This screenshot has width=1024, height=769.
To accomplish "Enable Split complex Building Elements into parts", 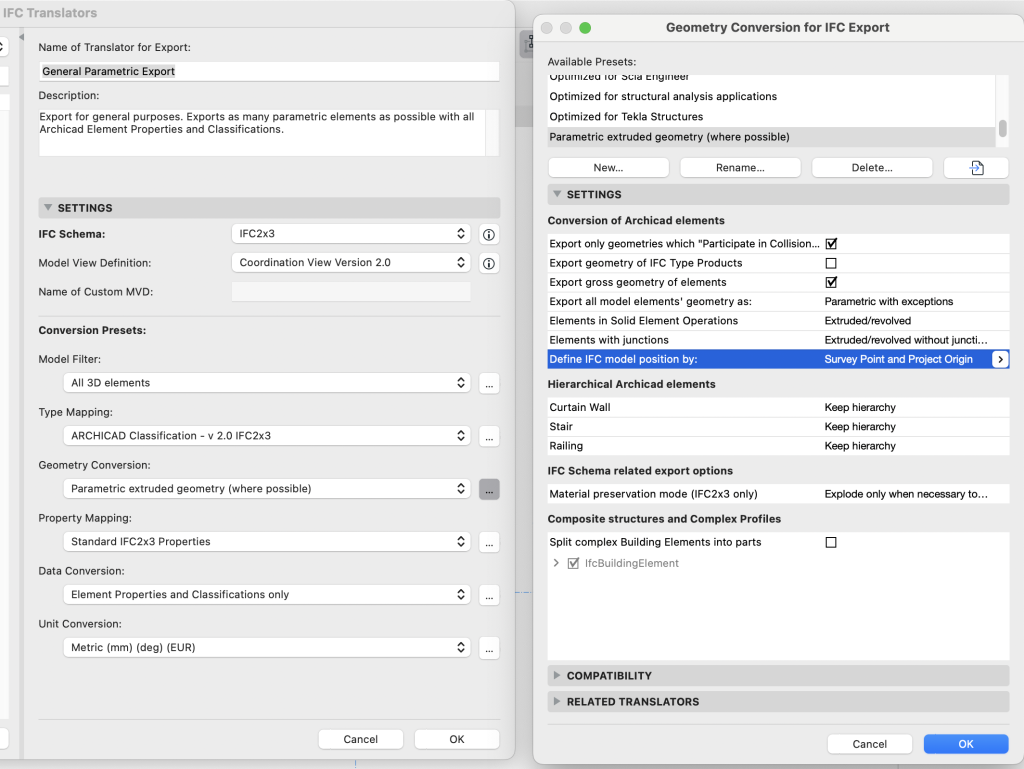I will pyautogui.click(x=831, y=542).
